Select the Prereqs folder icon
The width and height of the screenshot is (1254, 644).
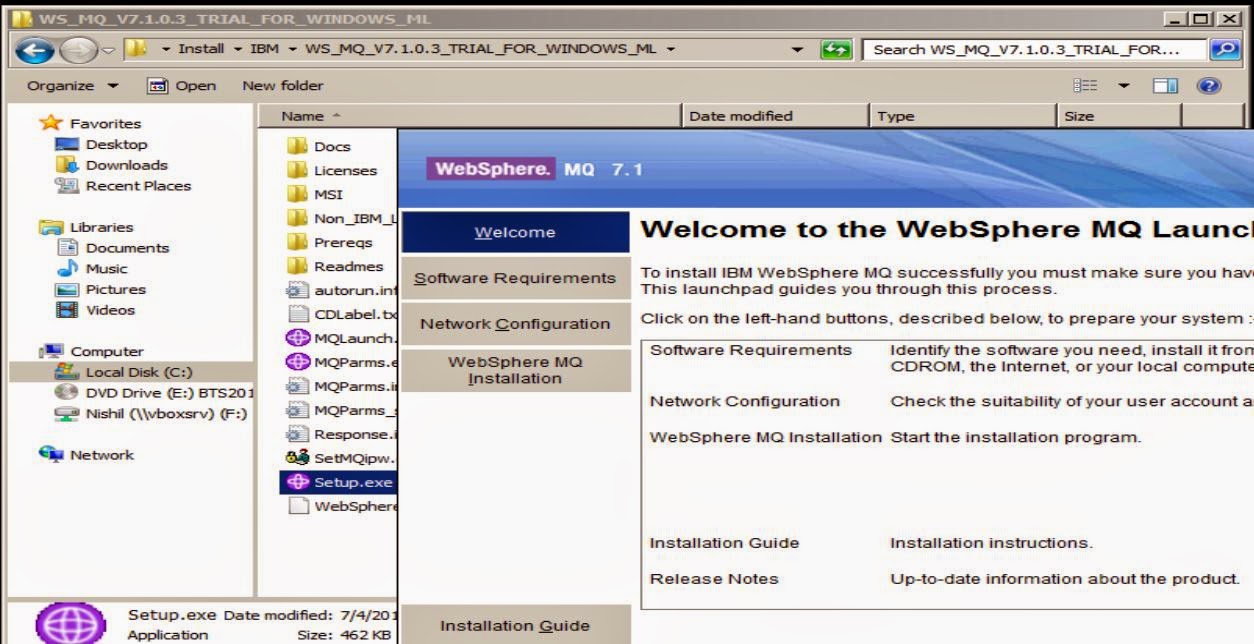[297, 242]
